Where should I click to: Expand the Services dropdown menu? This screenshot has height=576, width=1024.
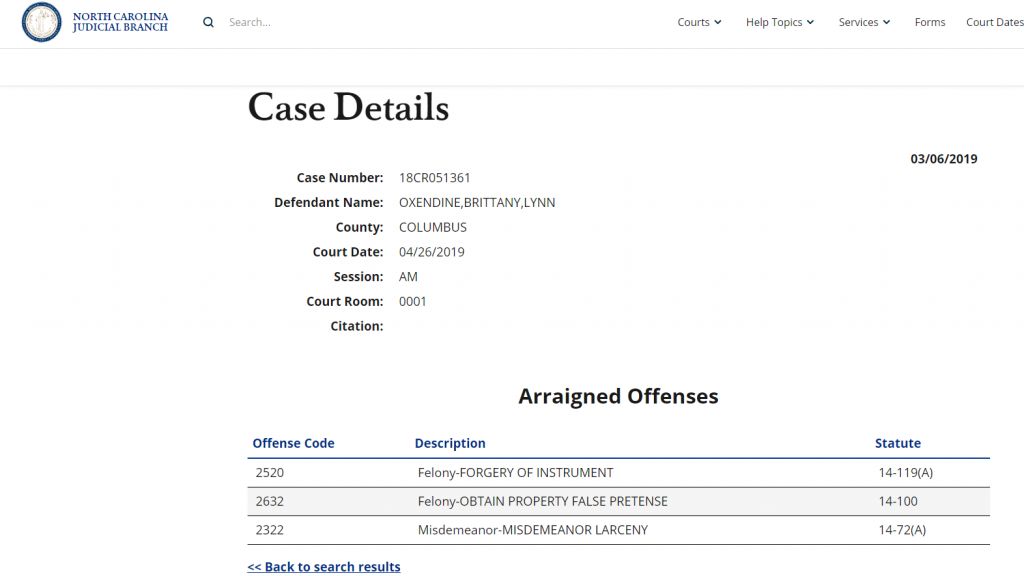click(x=864, y=22)
